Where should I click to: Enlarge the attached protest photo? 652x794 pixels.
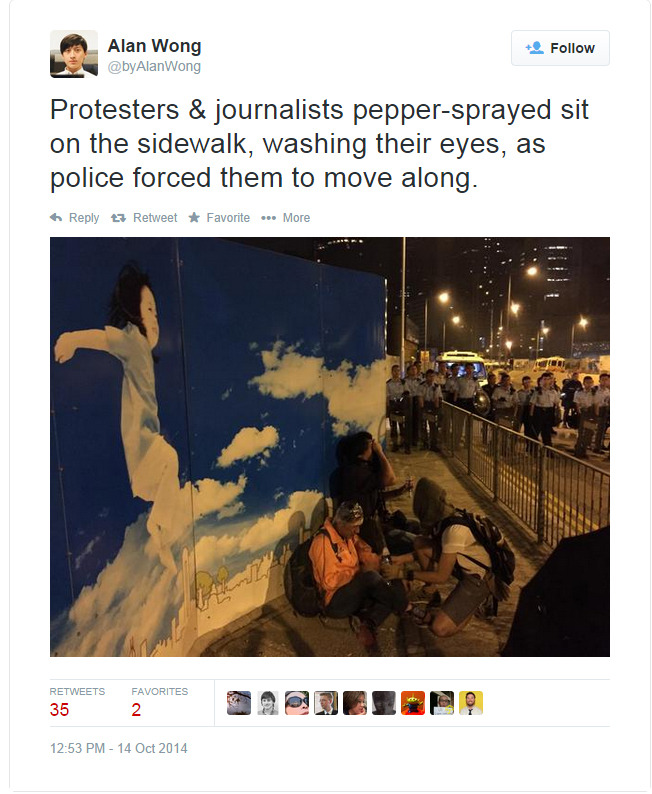[x=330, y=447]
